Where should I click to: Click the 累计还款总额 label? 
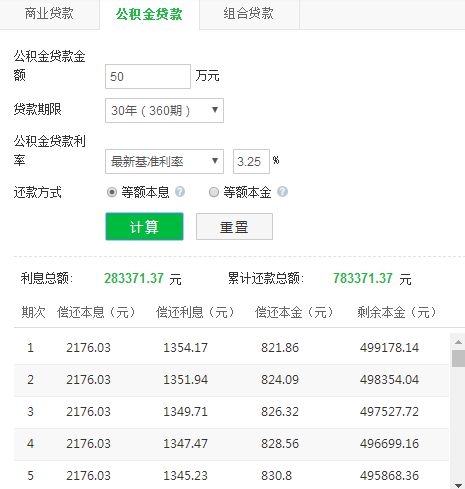(266, 278)
